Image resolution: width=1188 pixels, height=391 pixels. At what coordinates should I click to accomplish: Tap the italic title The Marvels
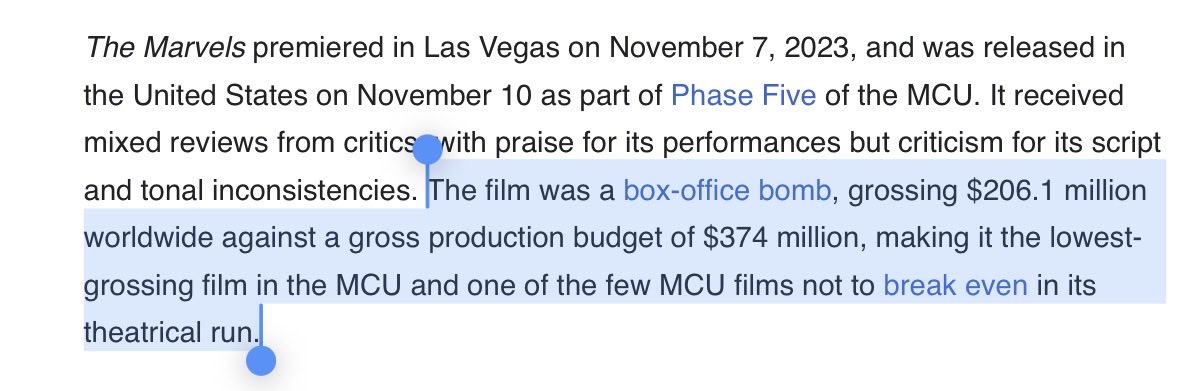(164, 48)
